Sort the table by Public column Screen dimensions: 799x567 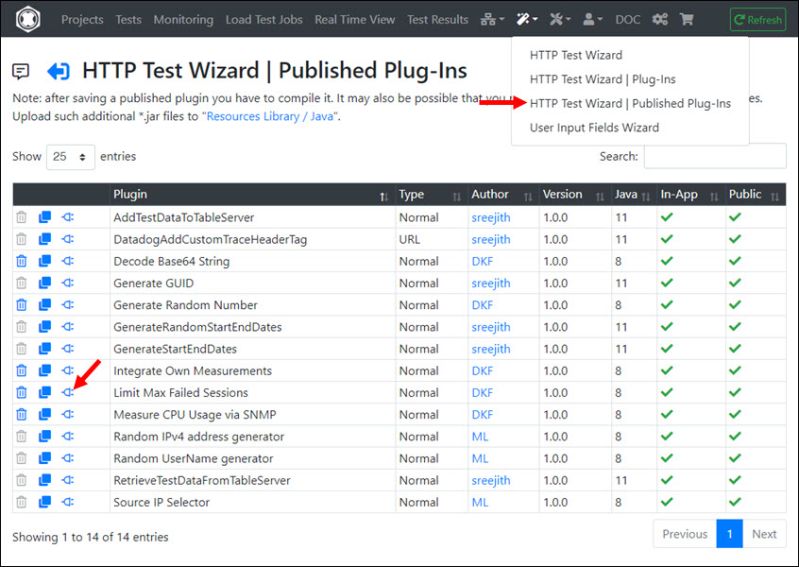pos(755,195)
